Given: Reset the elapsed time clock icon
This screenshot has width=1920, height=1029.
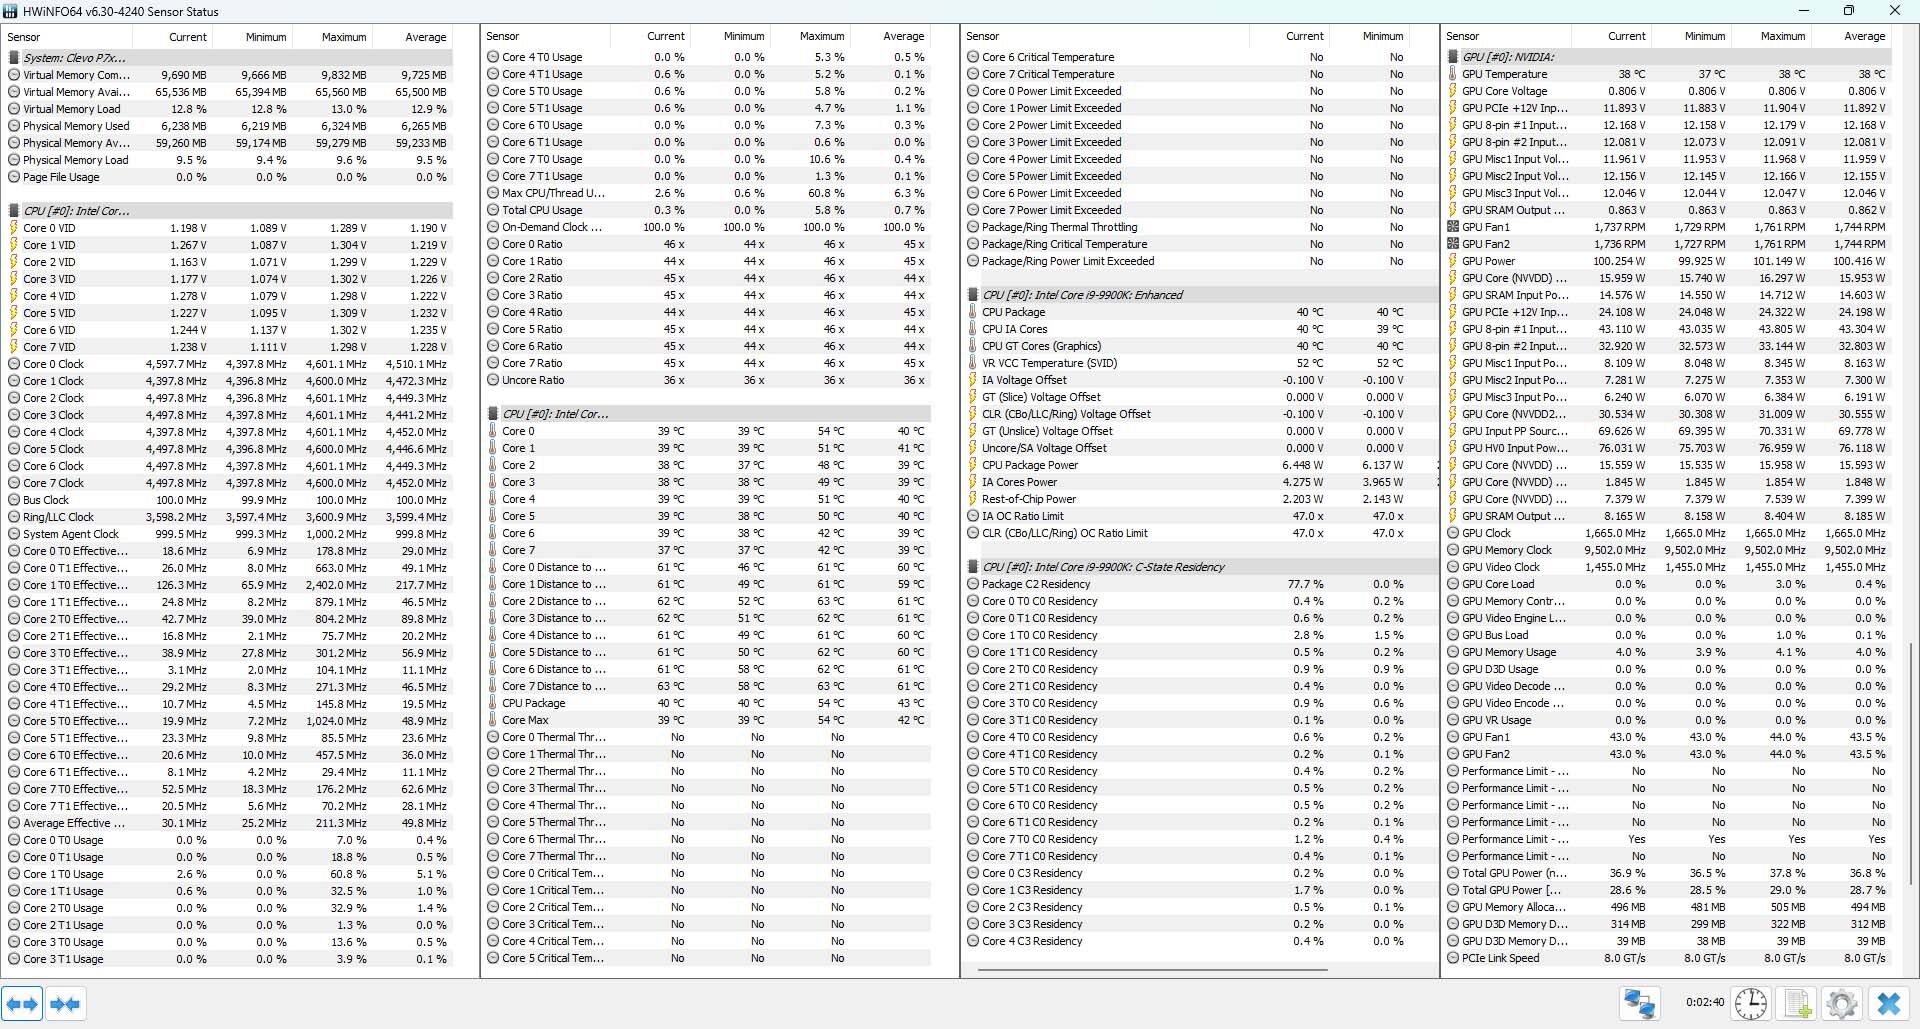Looking at the screenshot, I should tap(1751, 1003).
